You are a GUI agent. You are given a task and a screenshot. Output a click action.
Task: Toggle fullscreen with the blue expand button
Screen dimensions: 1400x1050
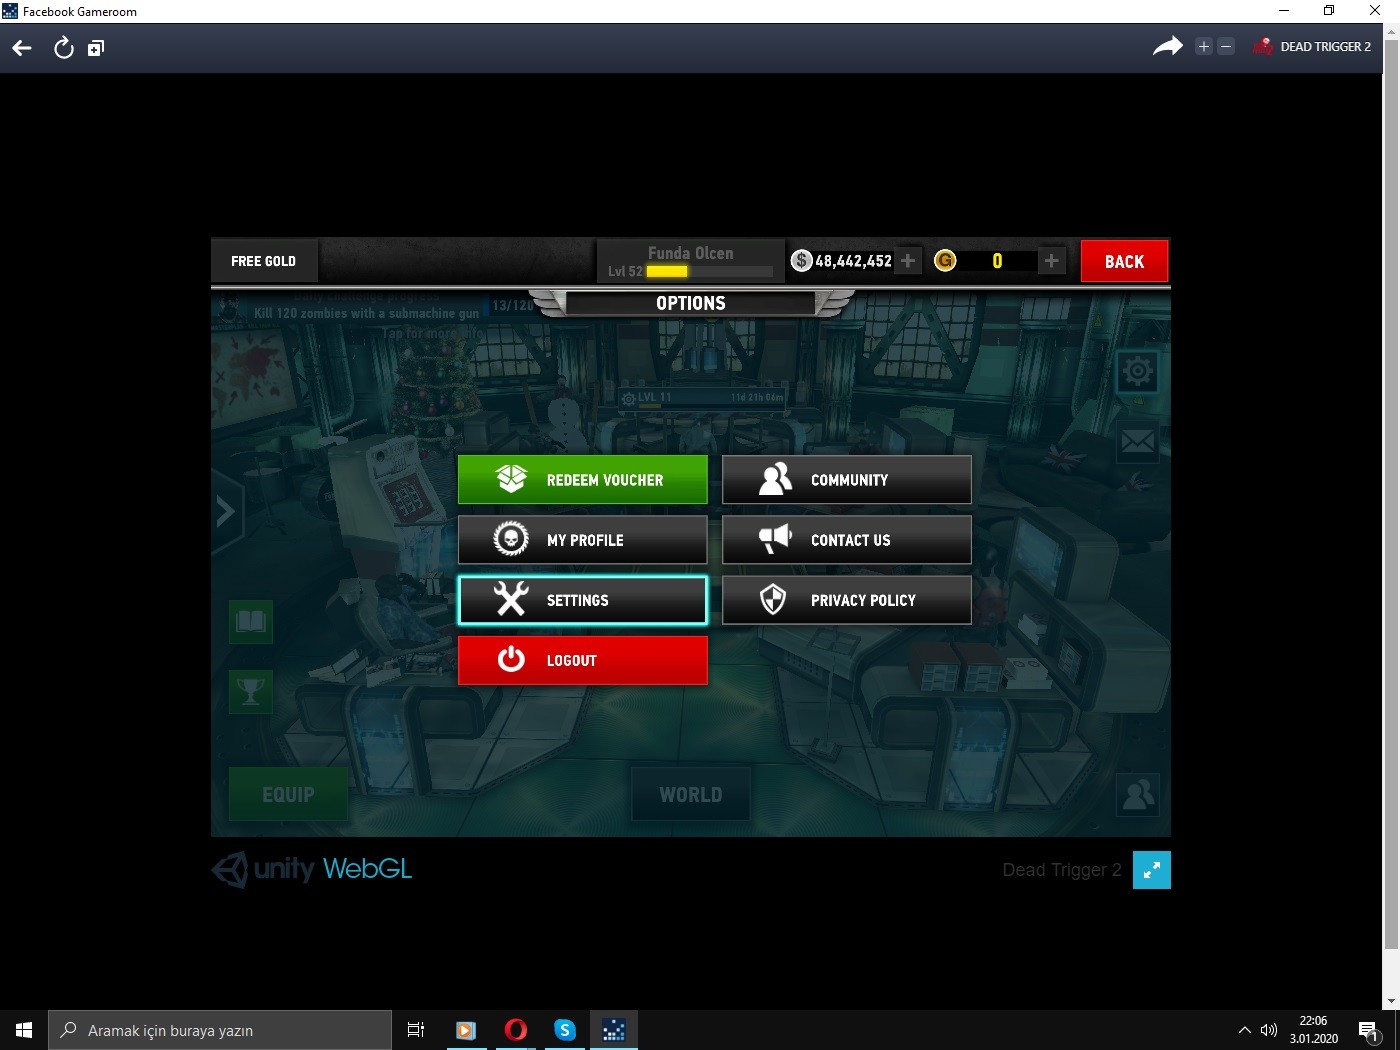[x=1152, y=870]
